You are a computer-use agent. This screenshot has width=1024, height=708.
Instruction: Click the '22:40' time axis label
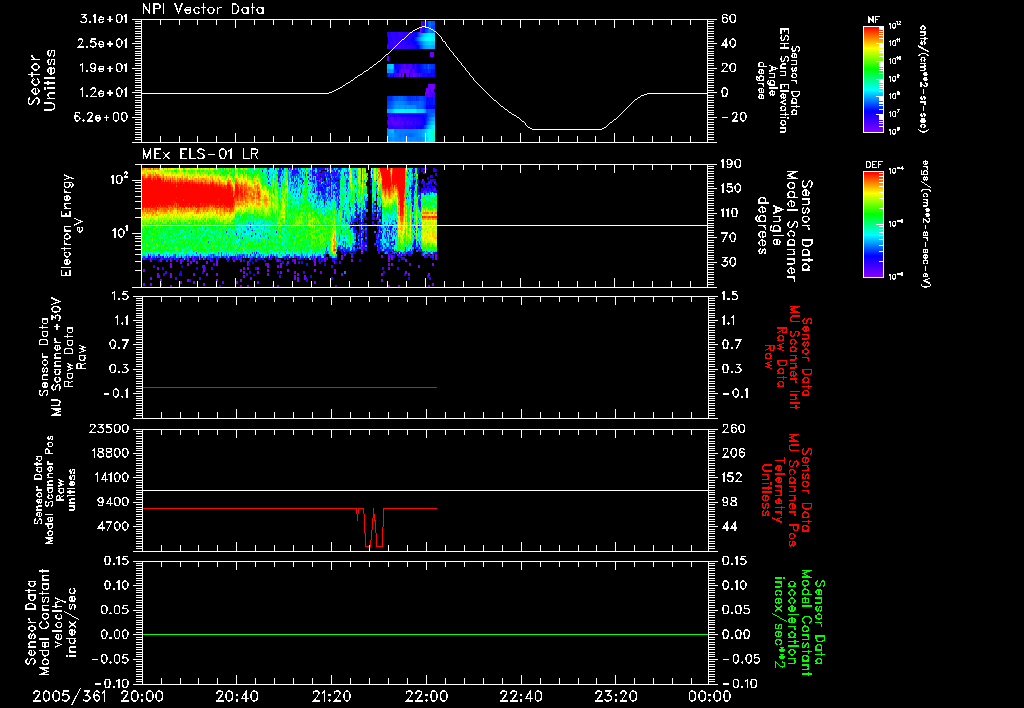tap(521, 697)
